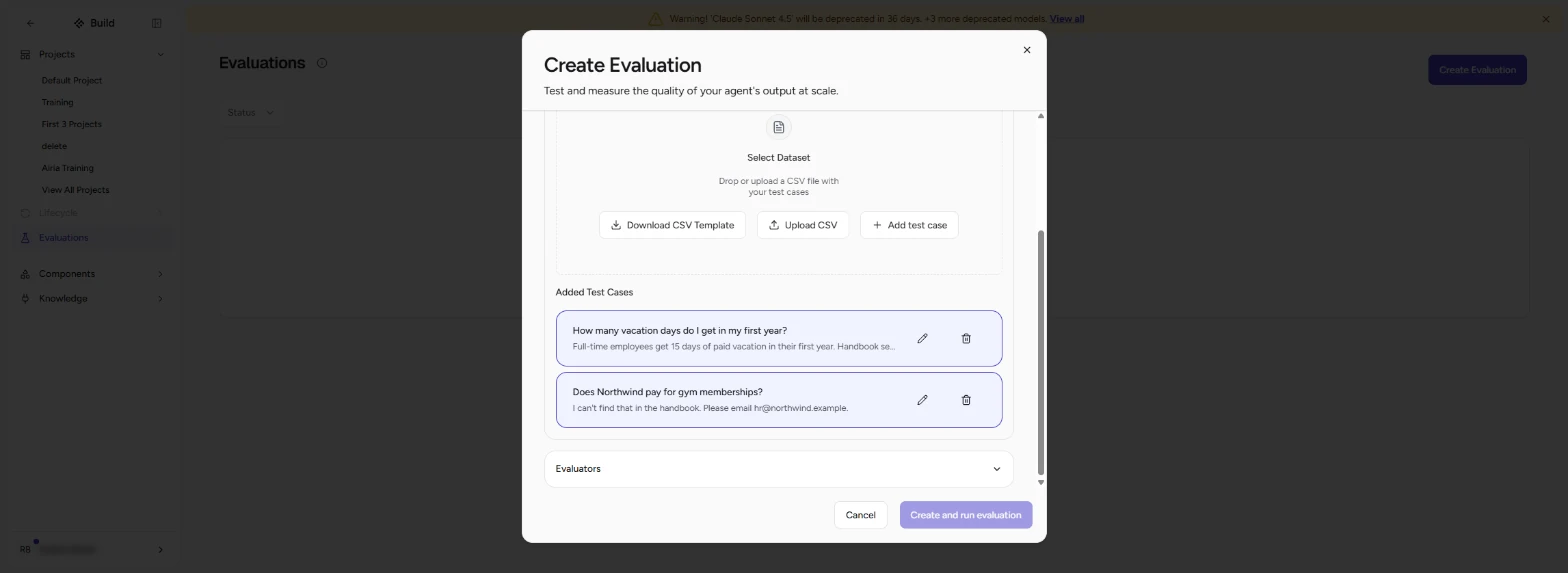Open First 3 Projects
Viewport: 1568px width, 573px height.
71,124
